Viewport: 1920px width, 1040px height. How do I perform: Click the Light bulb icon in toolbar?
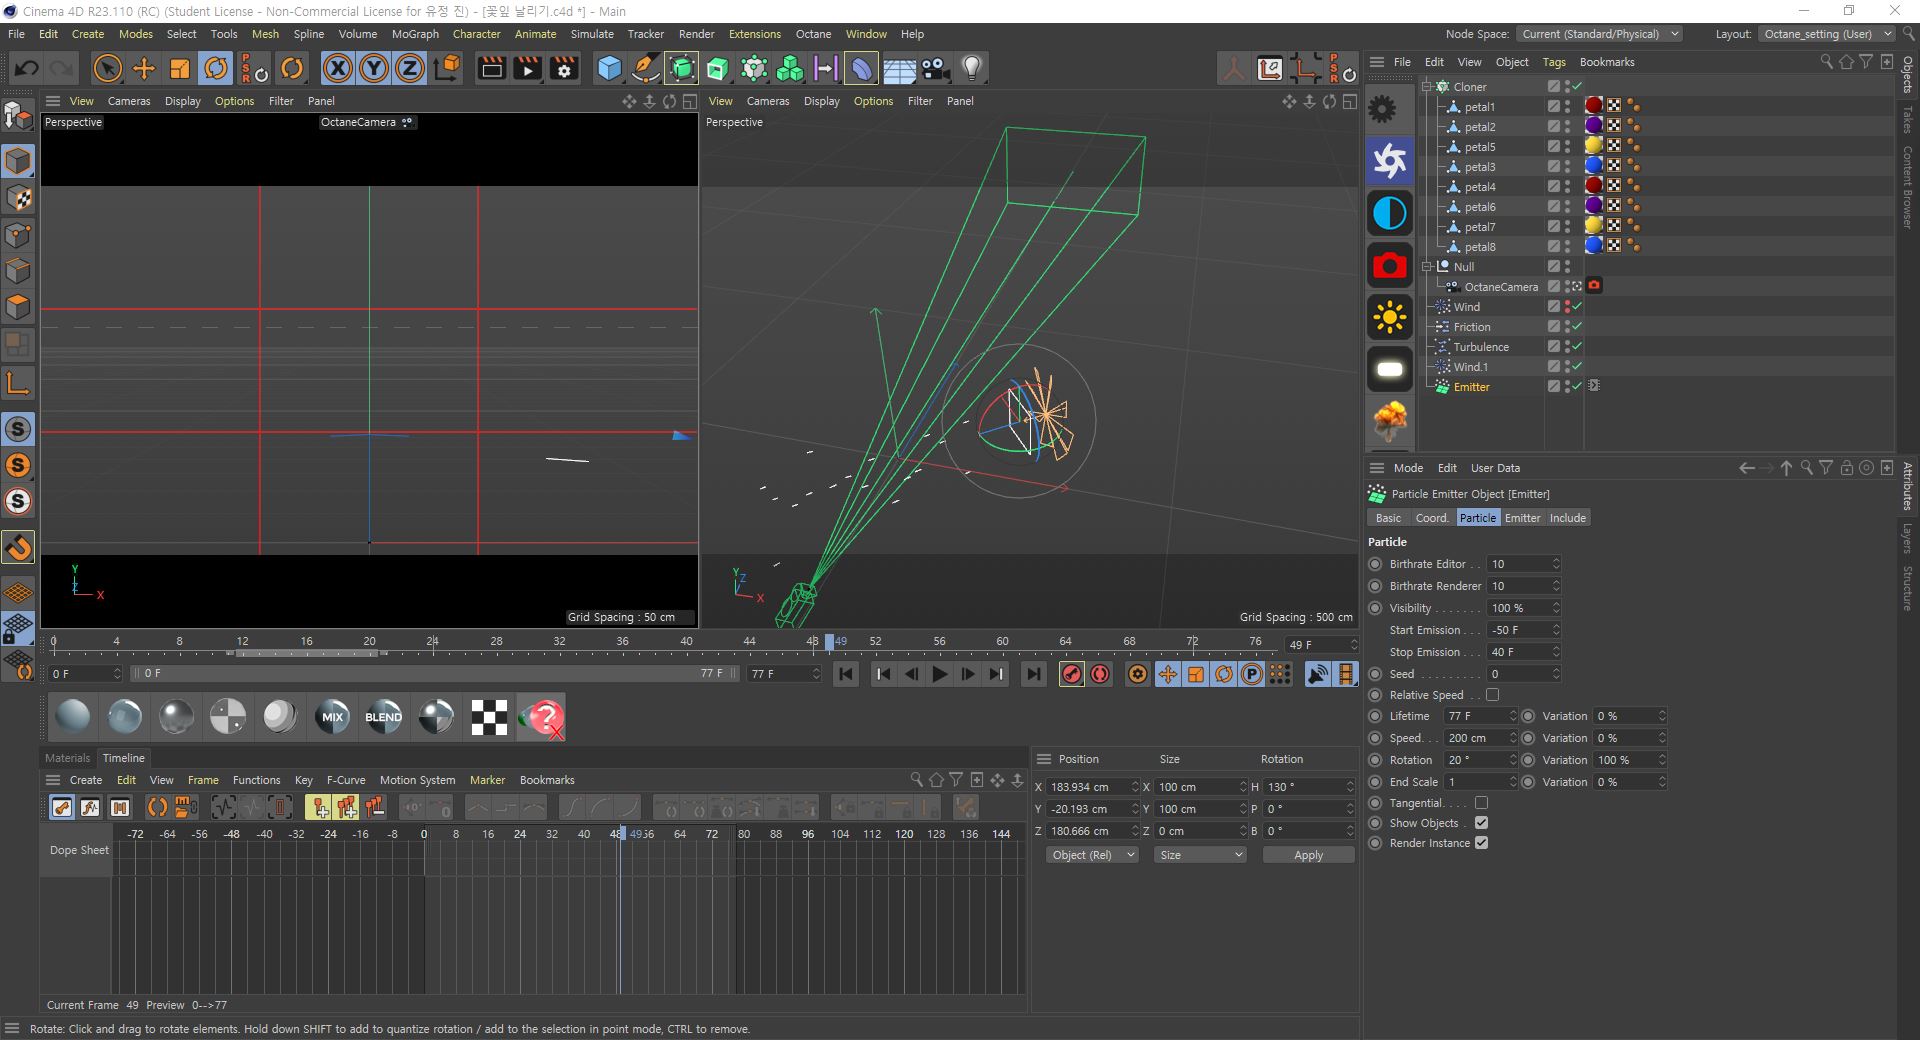coord(971,68)
